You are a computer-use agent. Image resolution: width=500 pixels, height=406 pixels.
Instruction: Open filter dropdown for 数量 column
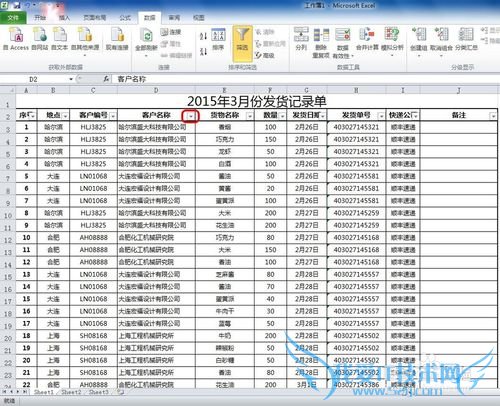tap(282, 116)
